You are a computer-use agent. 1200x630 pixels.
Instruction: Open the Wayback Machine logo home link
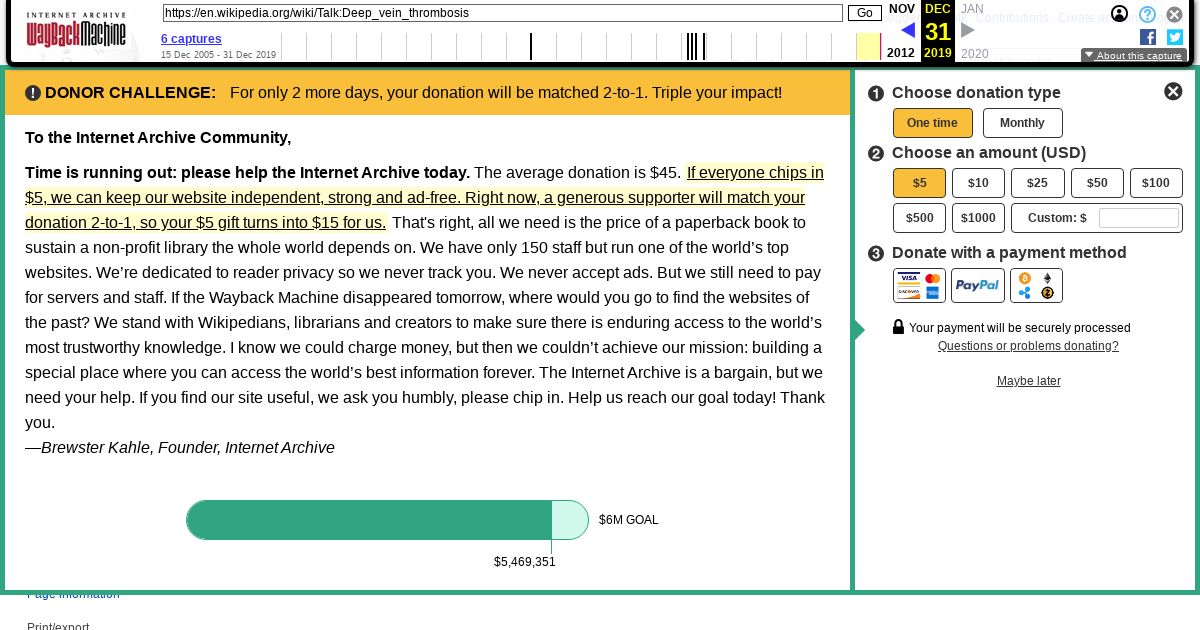tap(76, 30)
